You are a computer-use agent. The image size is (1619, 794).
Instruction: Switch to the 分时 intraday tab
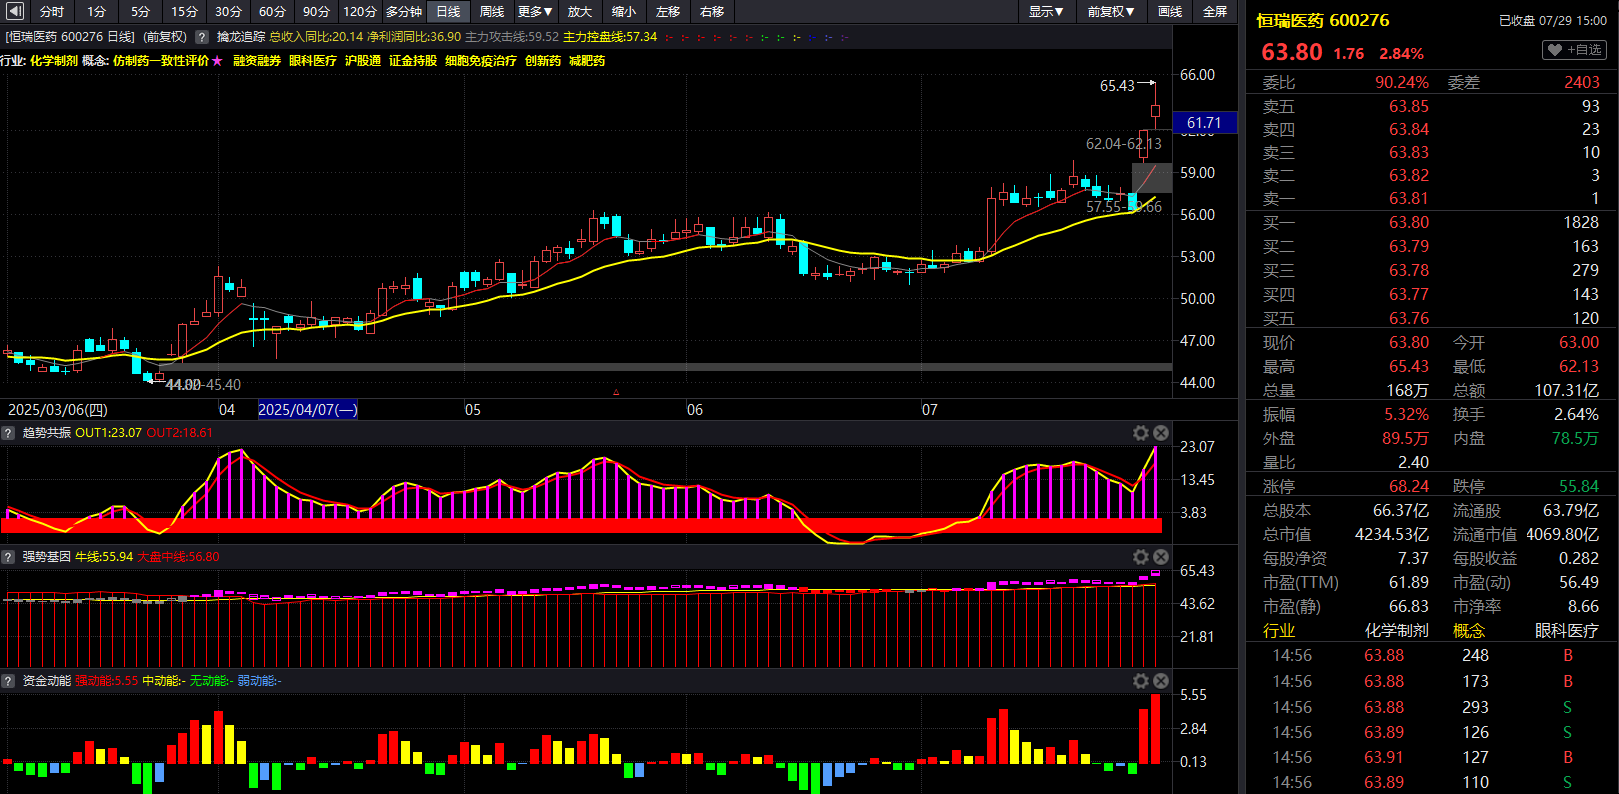(x=52, y=12)
